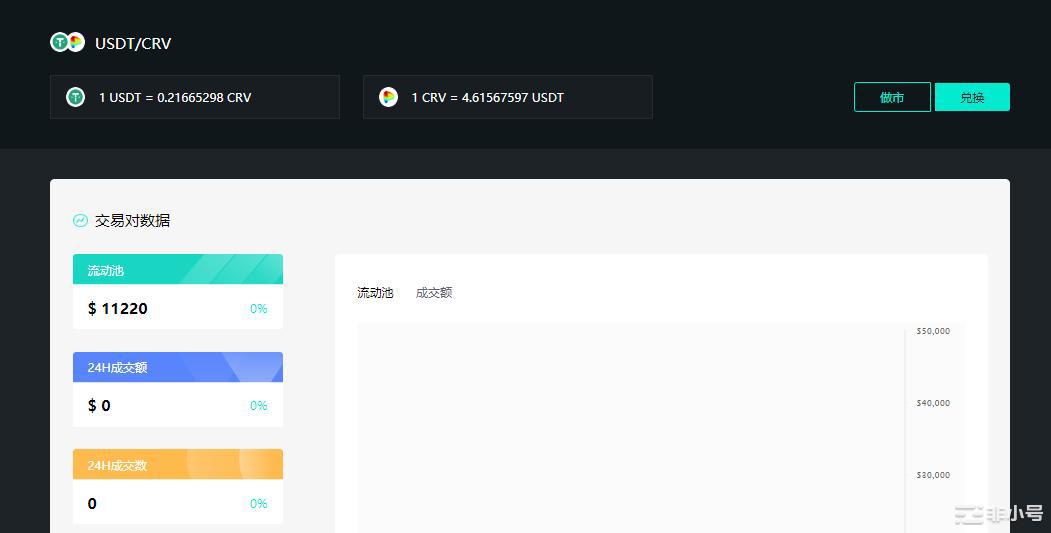Click the USDT/CRV pair token icons
This screenshot has height=533, width=1051.
click(x=68, y=42)
